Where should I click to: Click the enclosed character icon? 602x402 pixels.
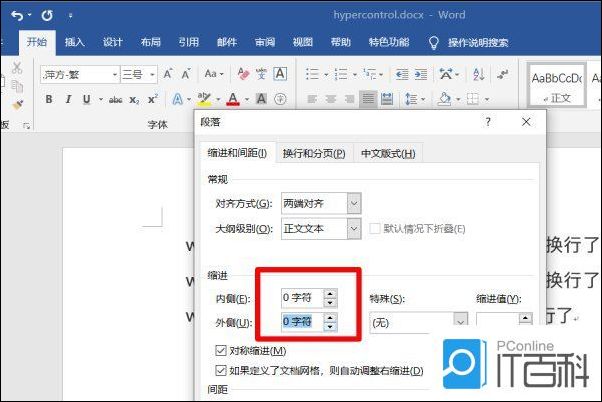[x=280, y=99]
